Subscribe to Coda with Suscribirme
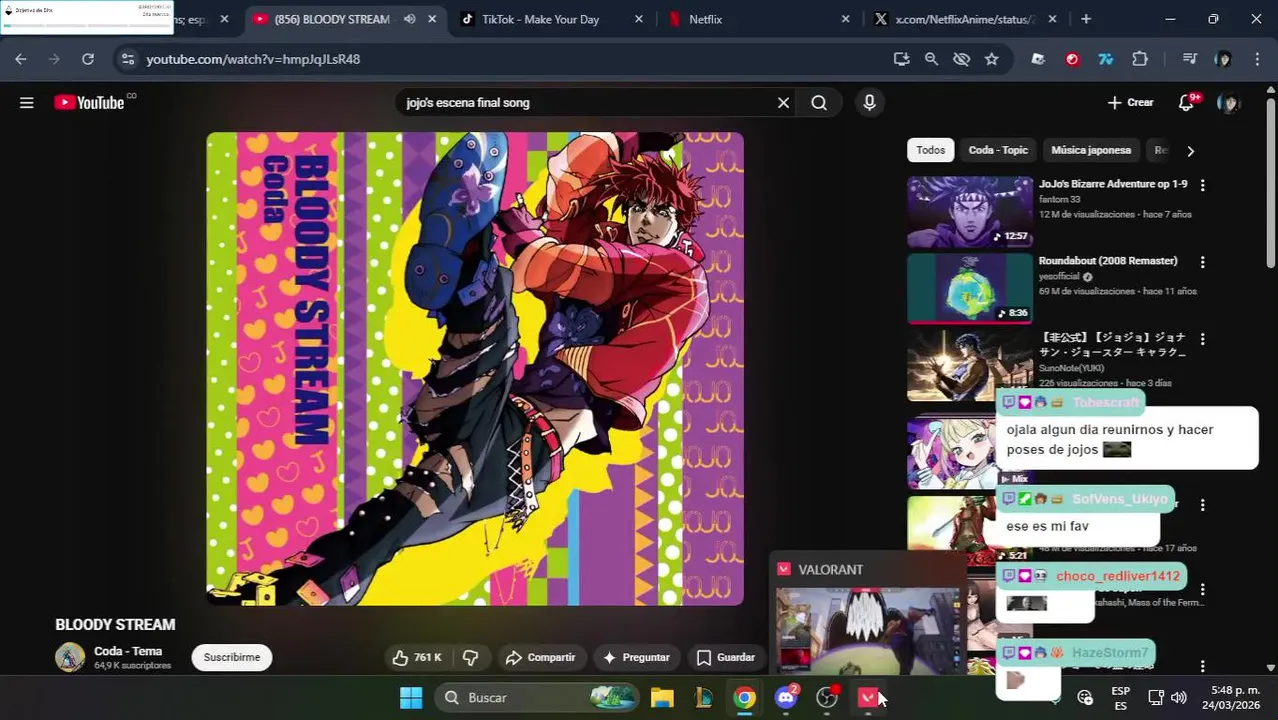1278x720 pixels. 232,657
